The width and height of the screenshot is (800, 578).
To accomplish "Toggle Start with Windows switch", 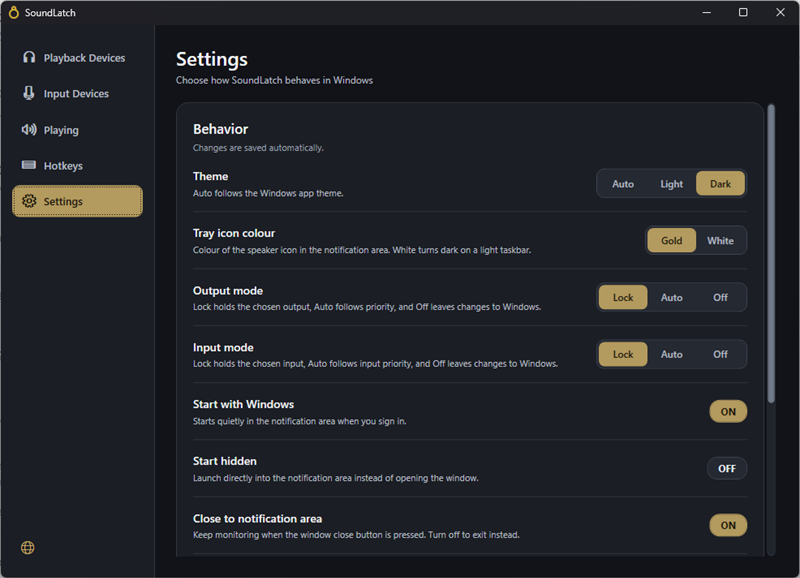I will coord(728,412).
